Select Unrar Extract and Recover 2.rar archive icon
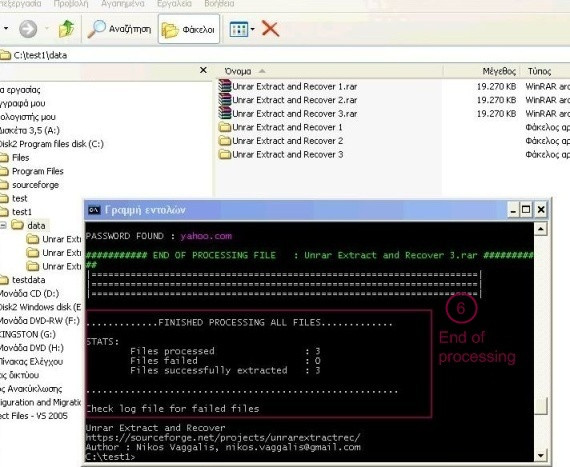Viewport: 570px width, 467px height. coord(225,100)
